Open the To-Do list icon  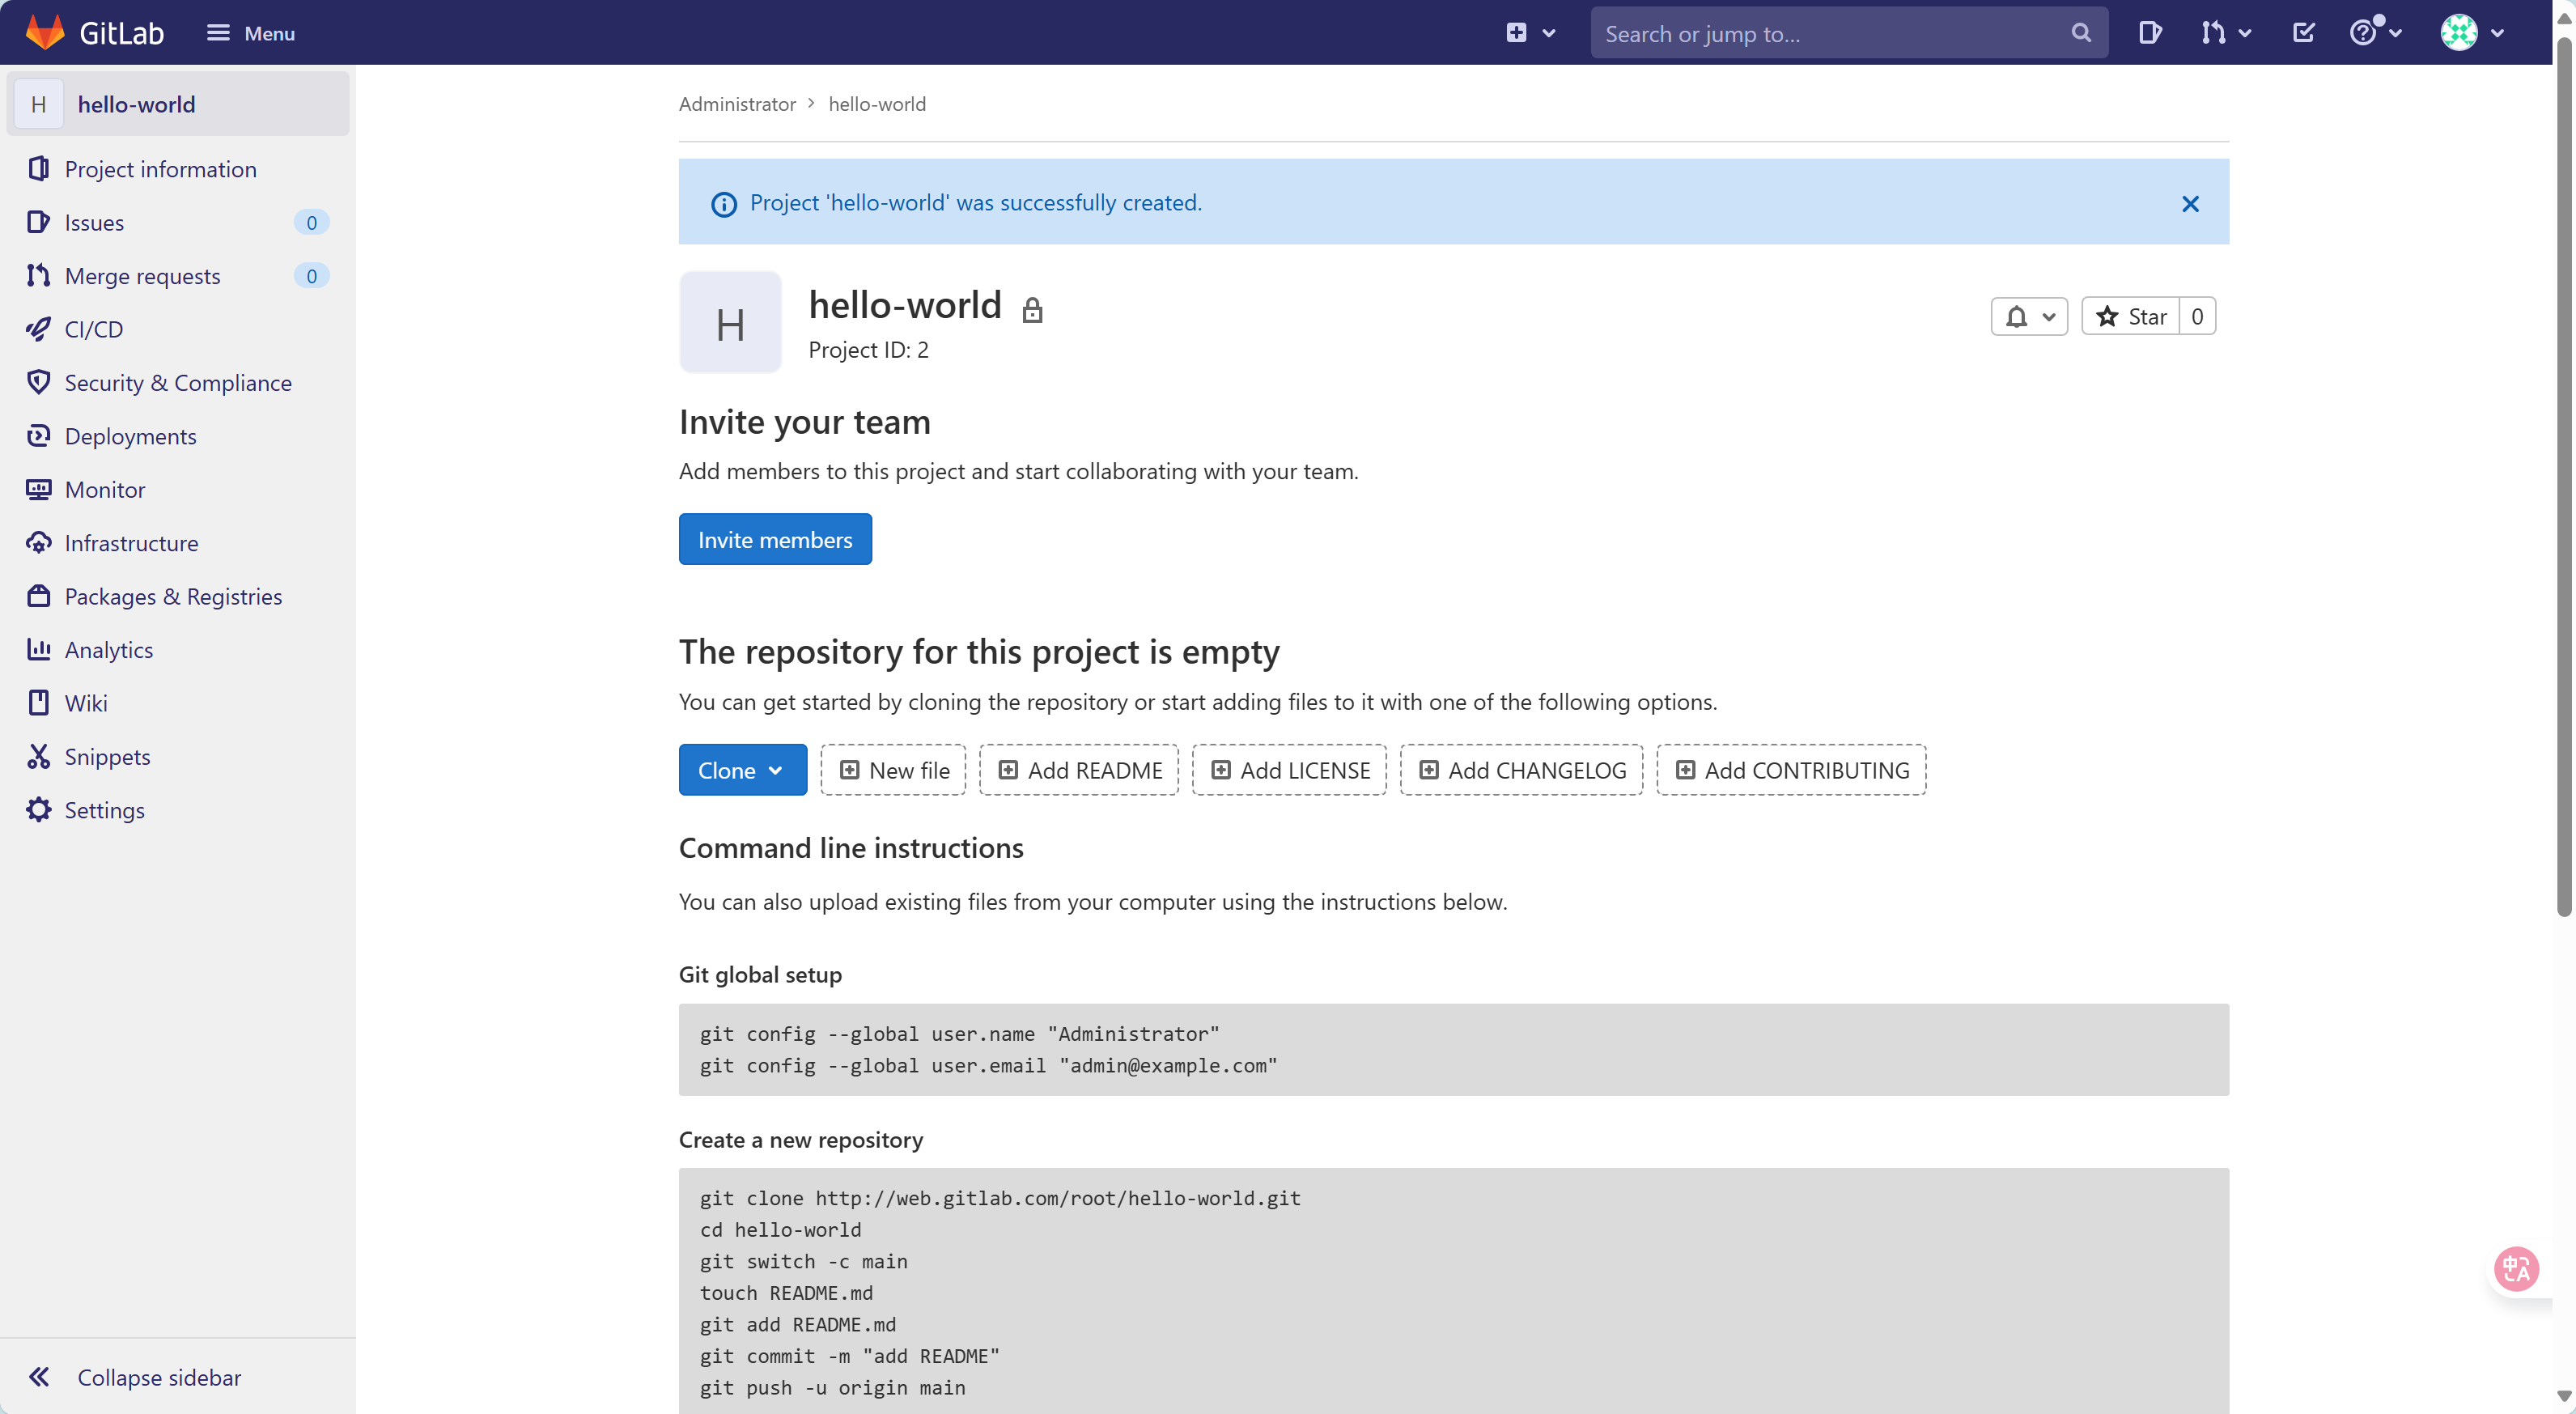2303,33
